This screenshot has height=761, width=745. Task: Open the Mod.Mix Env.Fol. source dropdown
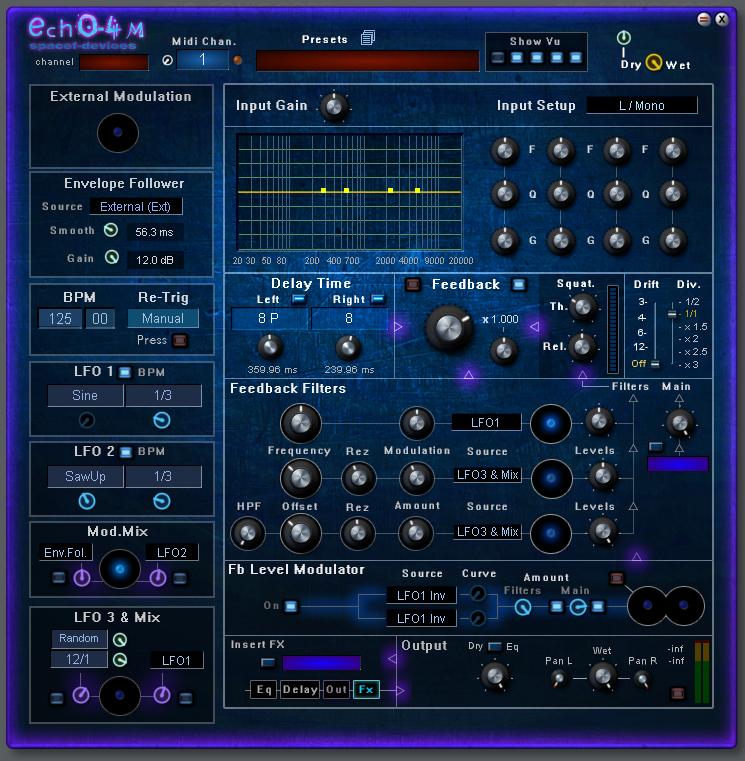[x=66, y=552]
